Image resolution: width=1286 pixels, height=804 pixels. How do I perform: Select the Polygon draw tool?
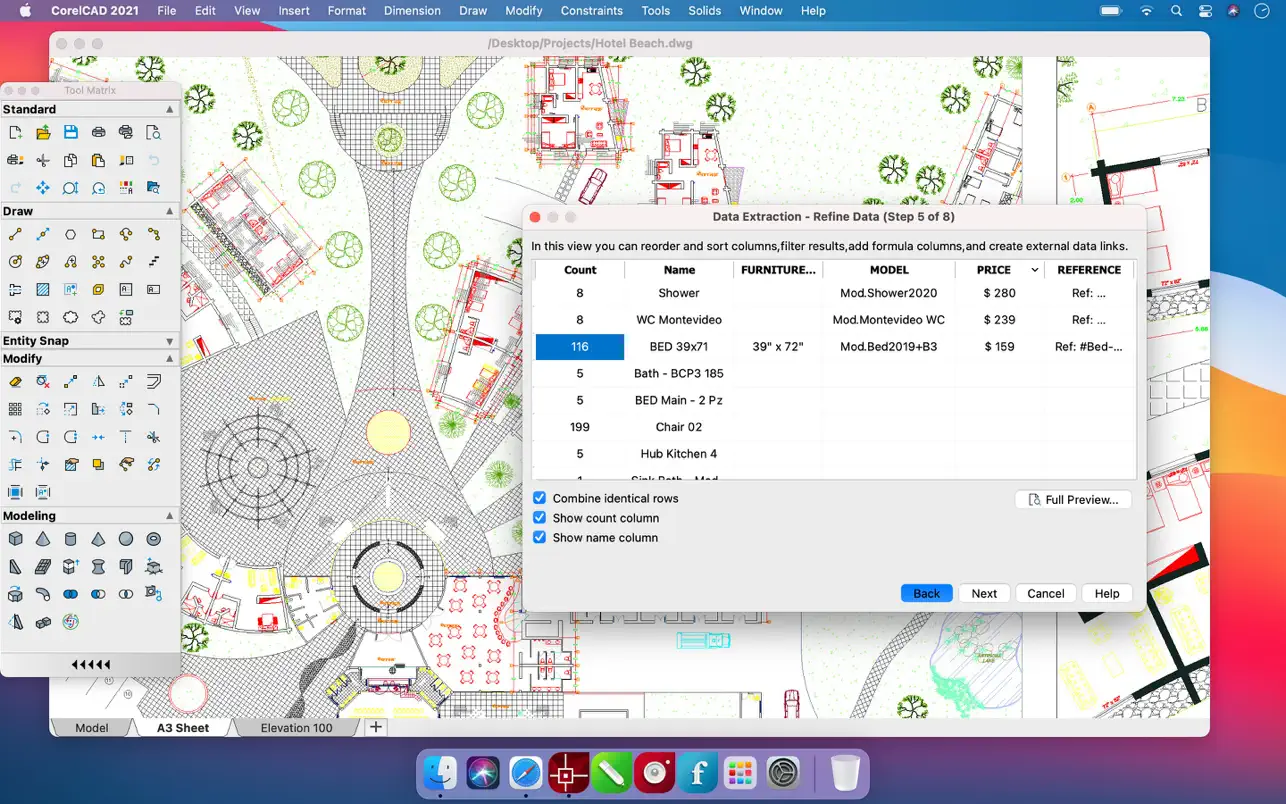pyautogui.click(x=70, y=235)
